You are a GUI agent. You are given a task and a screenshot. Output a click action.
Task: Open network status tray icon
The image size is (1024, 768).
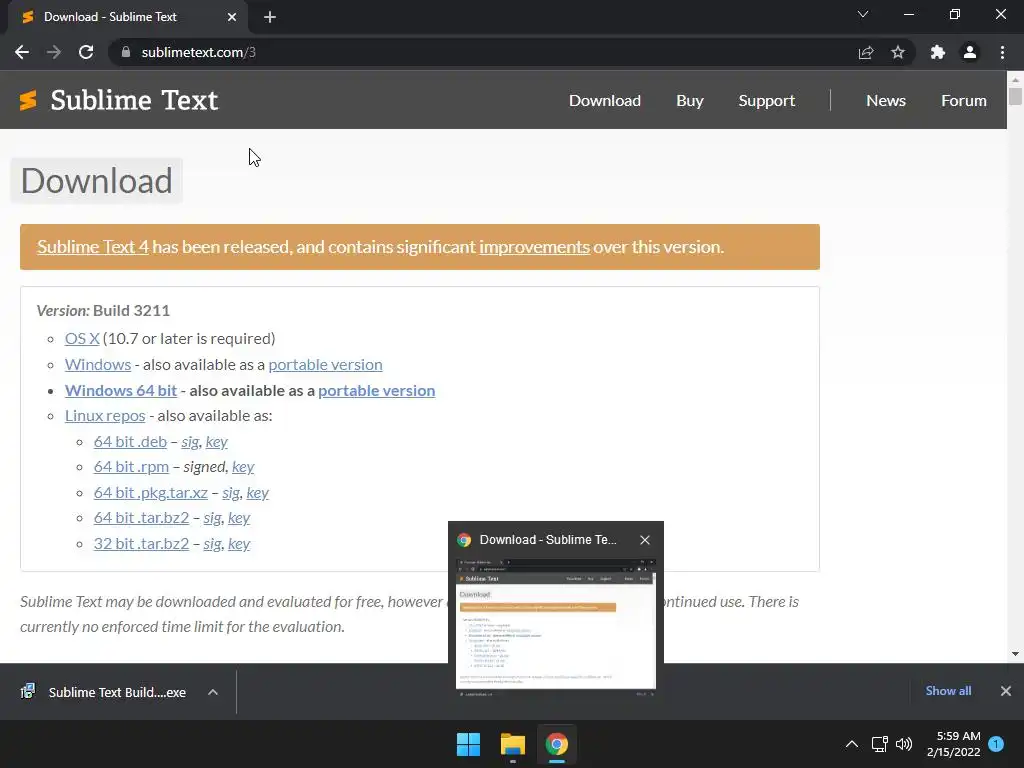tap(879, 744)
